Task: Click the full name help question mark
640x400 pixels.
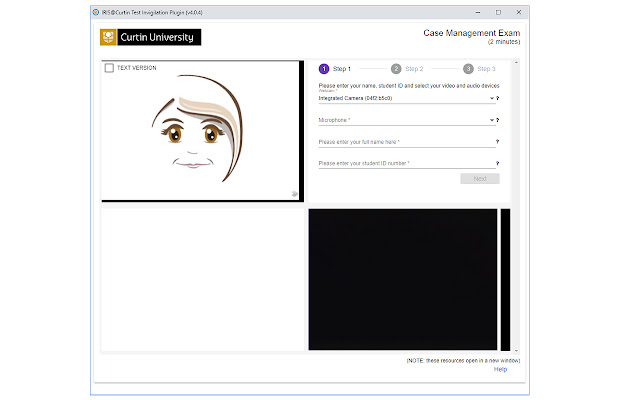Action: [498, 142]
